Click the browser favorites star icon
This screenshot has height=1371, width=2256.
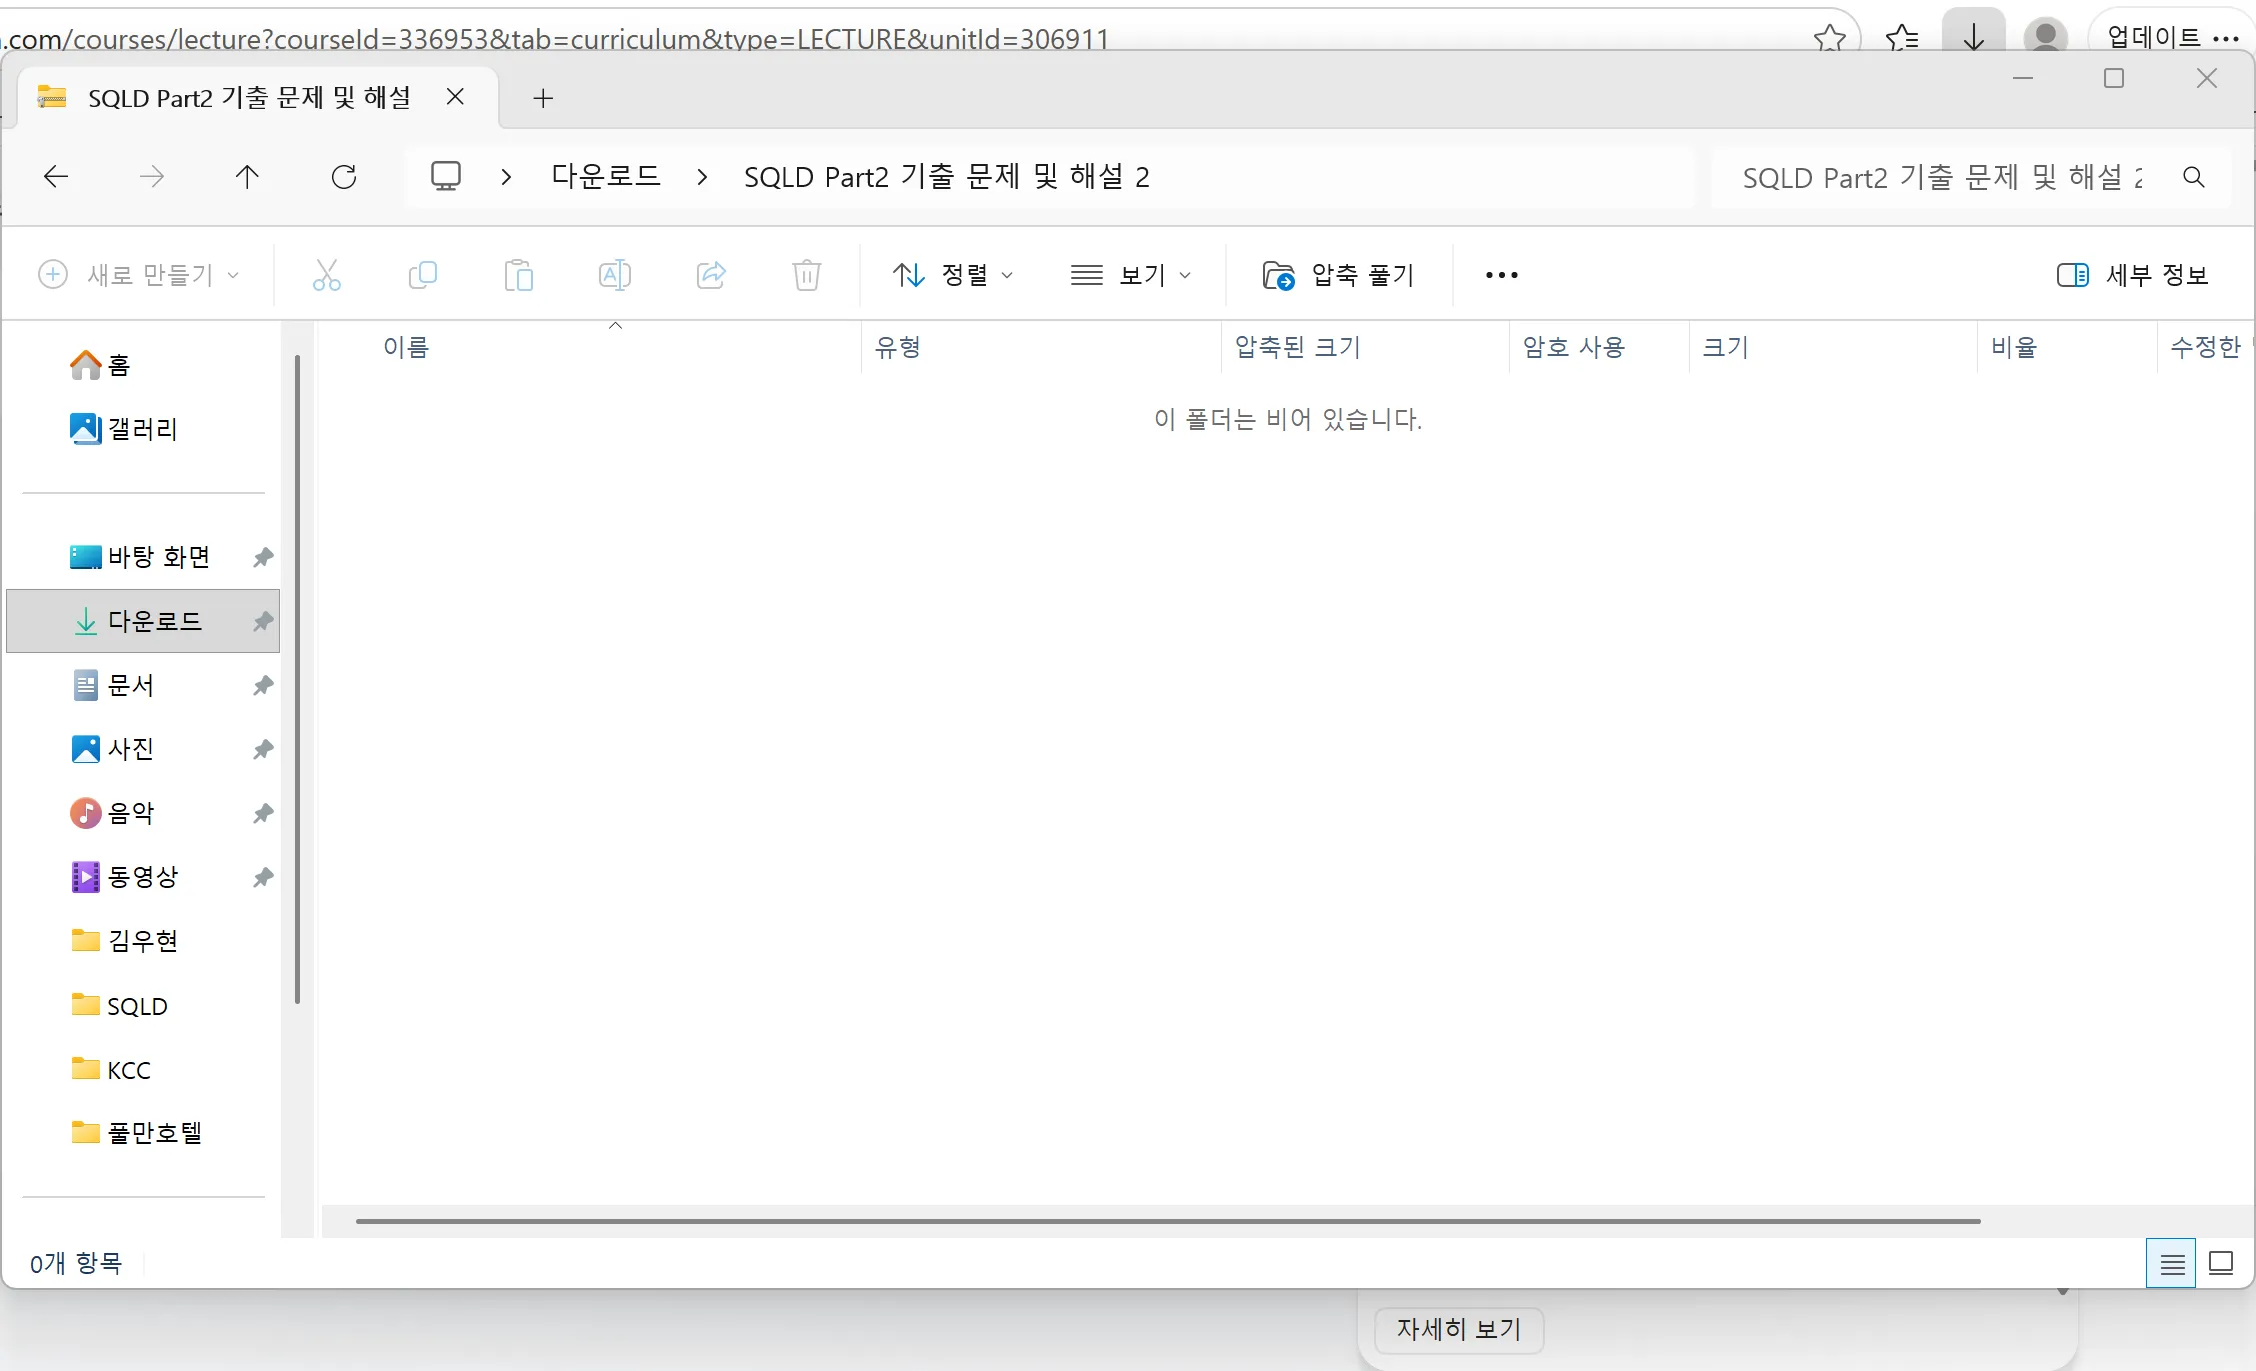1829,38
